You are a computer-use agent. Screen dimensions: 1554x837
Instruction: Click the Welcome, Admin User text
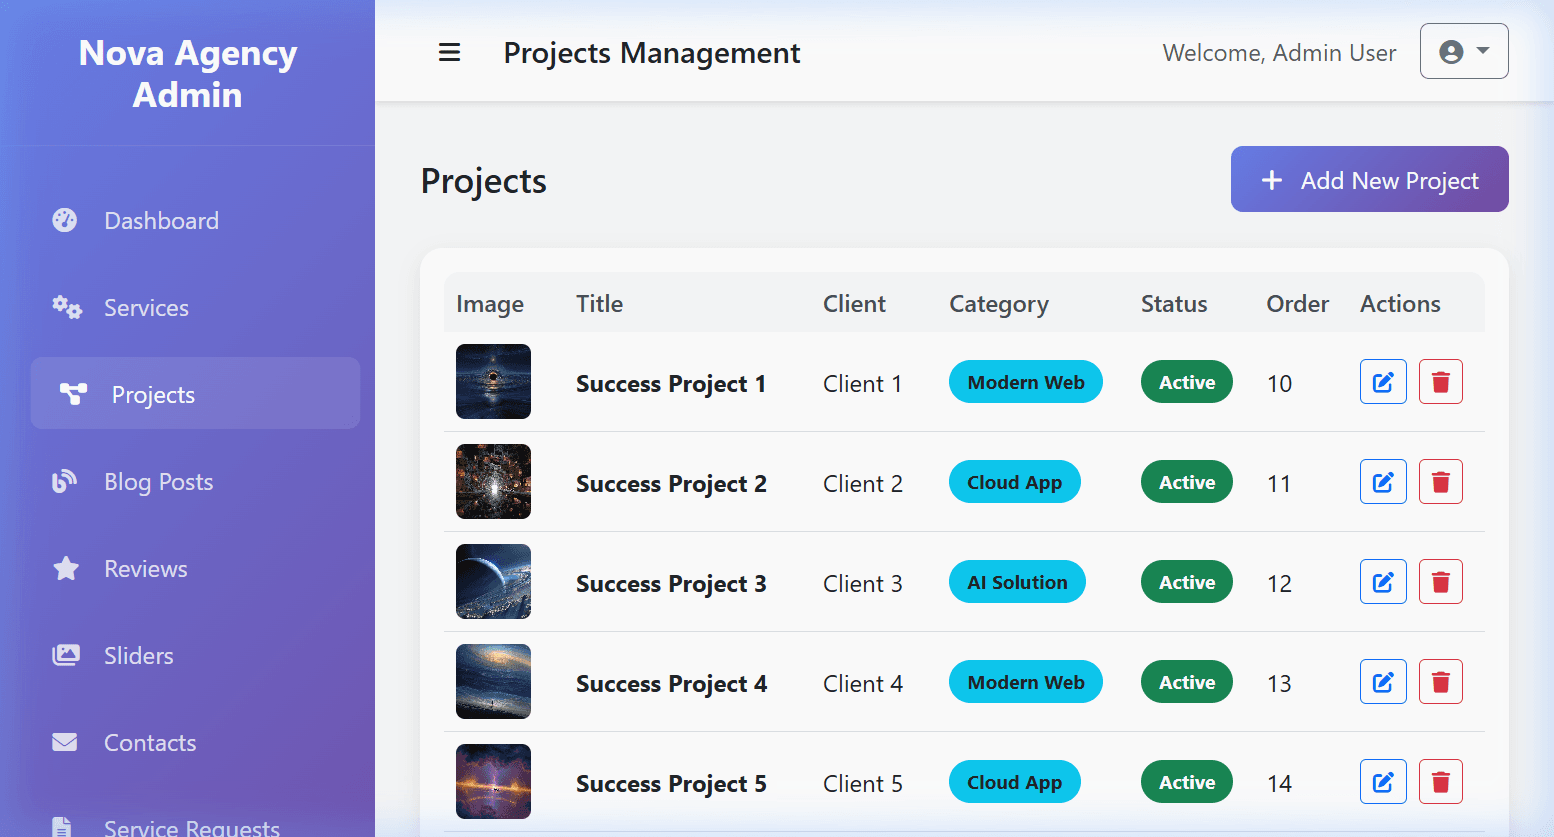click(x=1279, y=53)
